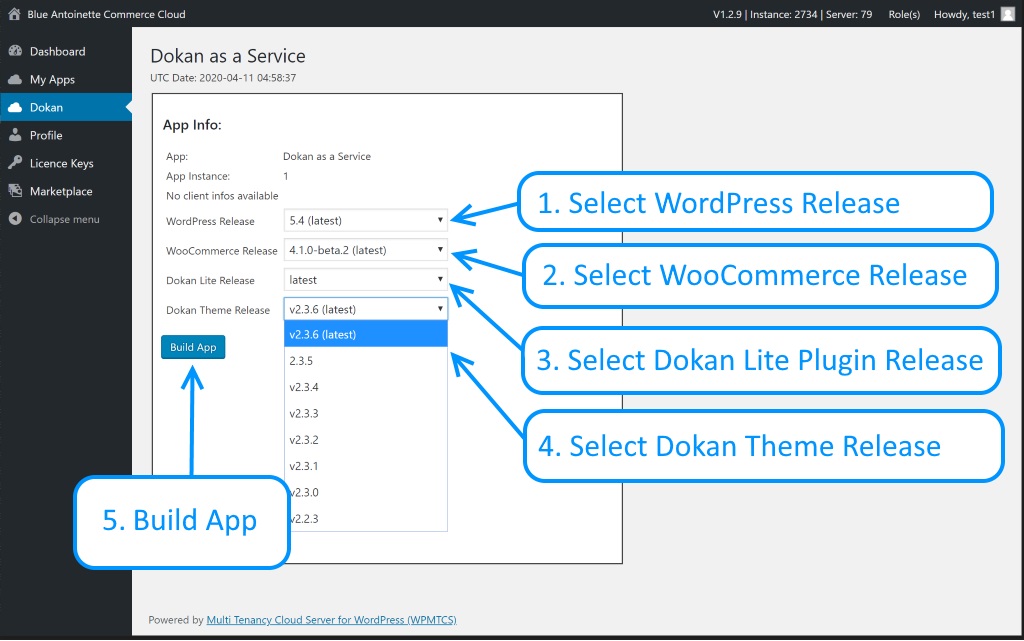Click the App Instance value 1
The height and width of the screenshot is (641, 1024).
click(x=285, y=176)
